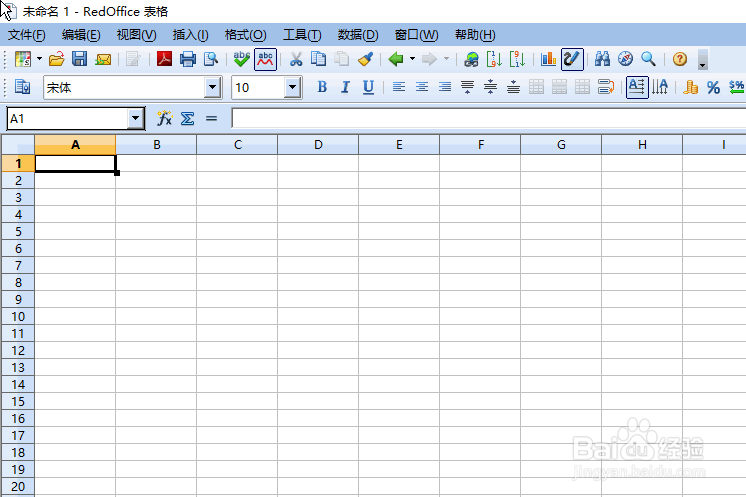Open the New document dropdown arrow
Screen dimensions: 746x497
pos(39,59)
